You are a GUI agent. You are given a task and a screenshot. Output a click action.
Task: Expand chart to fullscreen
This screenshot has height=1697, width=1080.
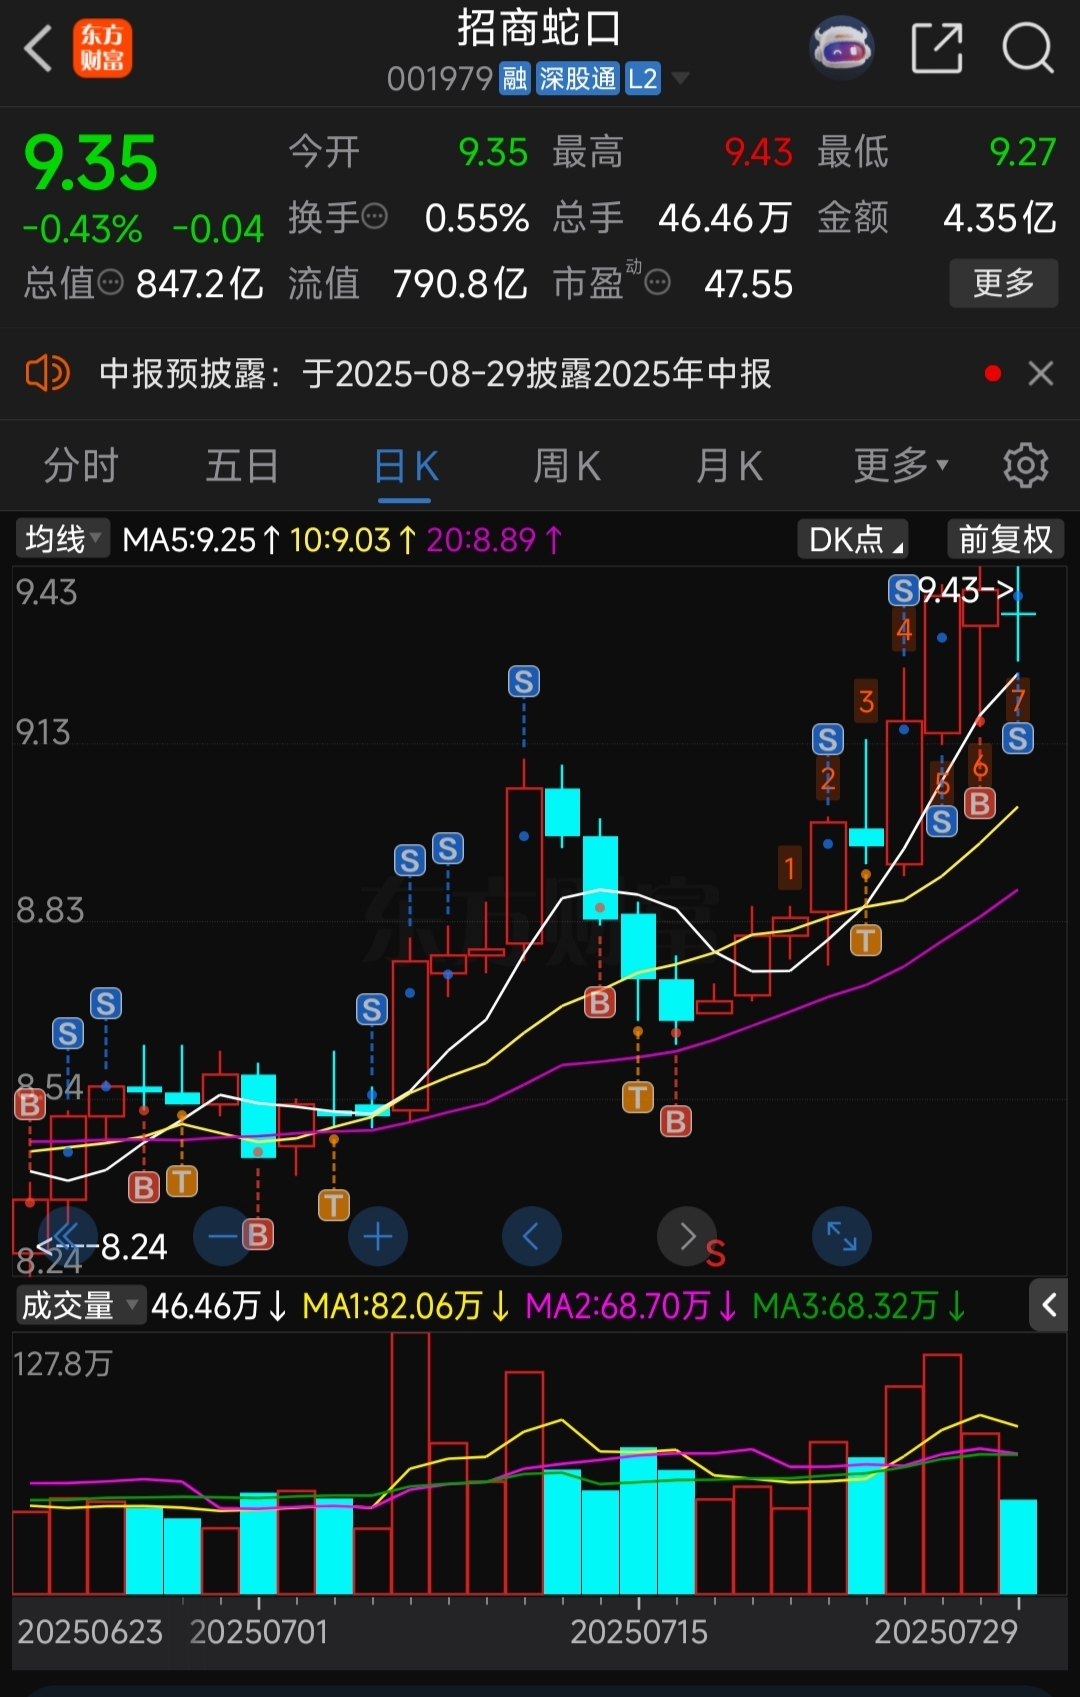[x=842, y=1237]
